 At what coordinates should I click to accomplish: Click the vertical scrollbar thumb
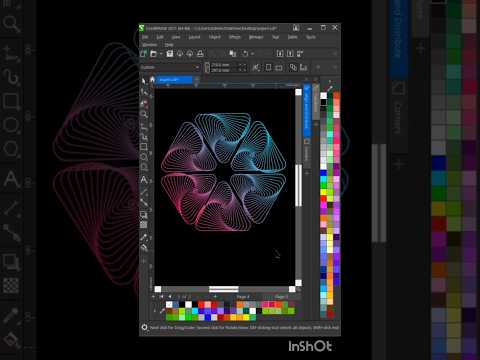298,185
